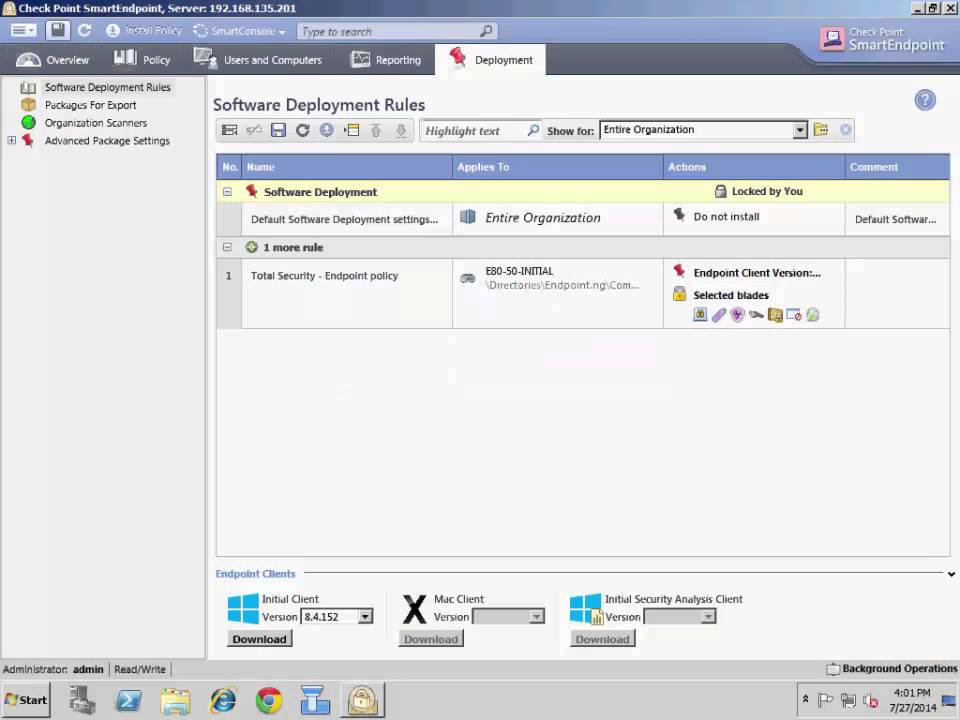The width and height of the screenshot is (960, 720).
Task: Select Total Security - Endpoint policy rule
Action: [324, 276]
